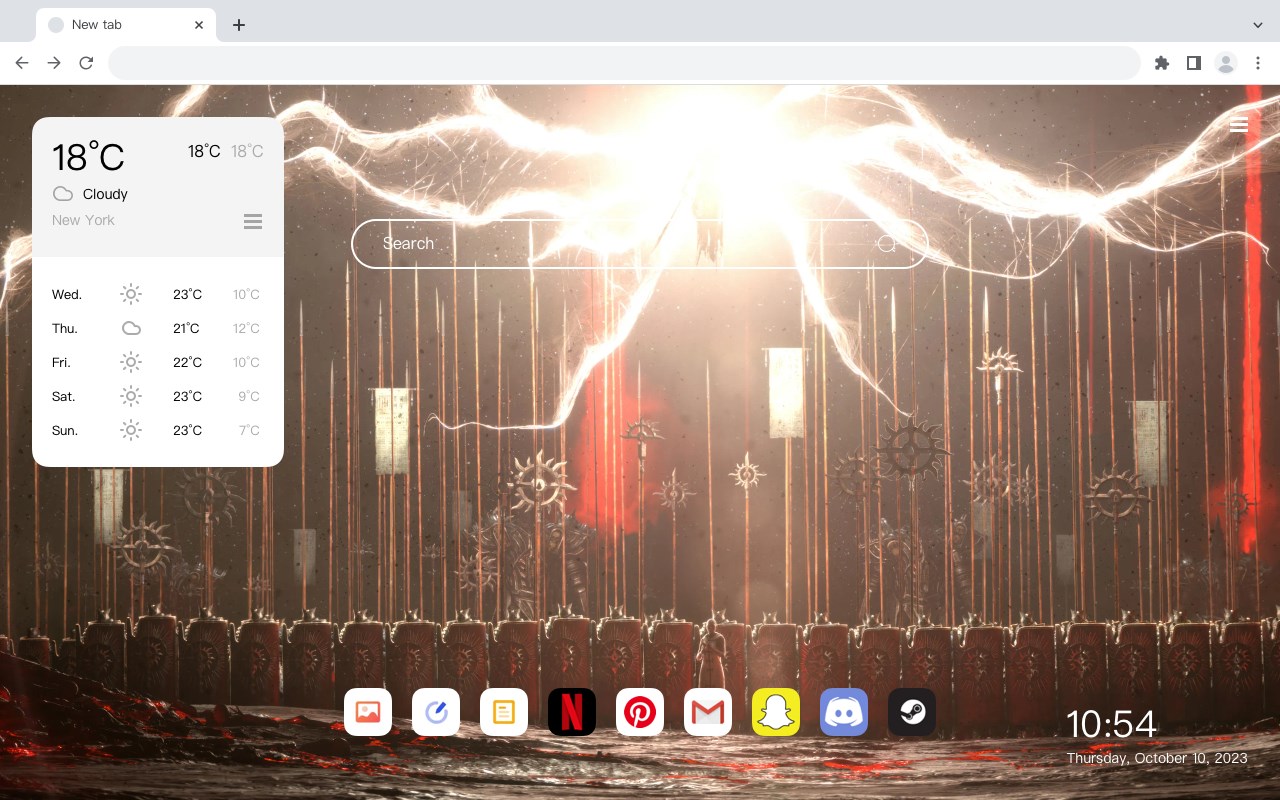The width and height of the screenshot is (1280, 800).
Task: Click the Cloudy condition text
Action: [x=105, y=194]
